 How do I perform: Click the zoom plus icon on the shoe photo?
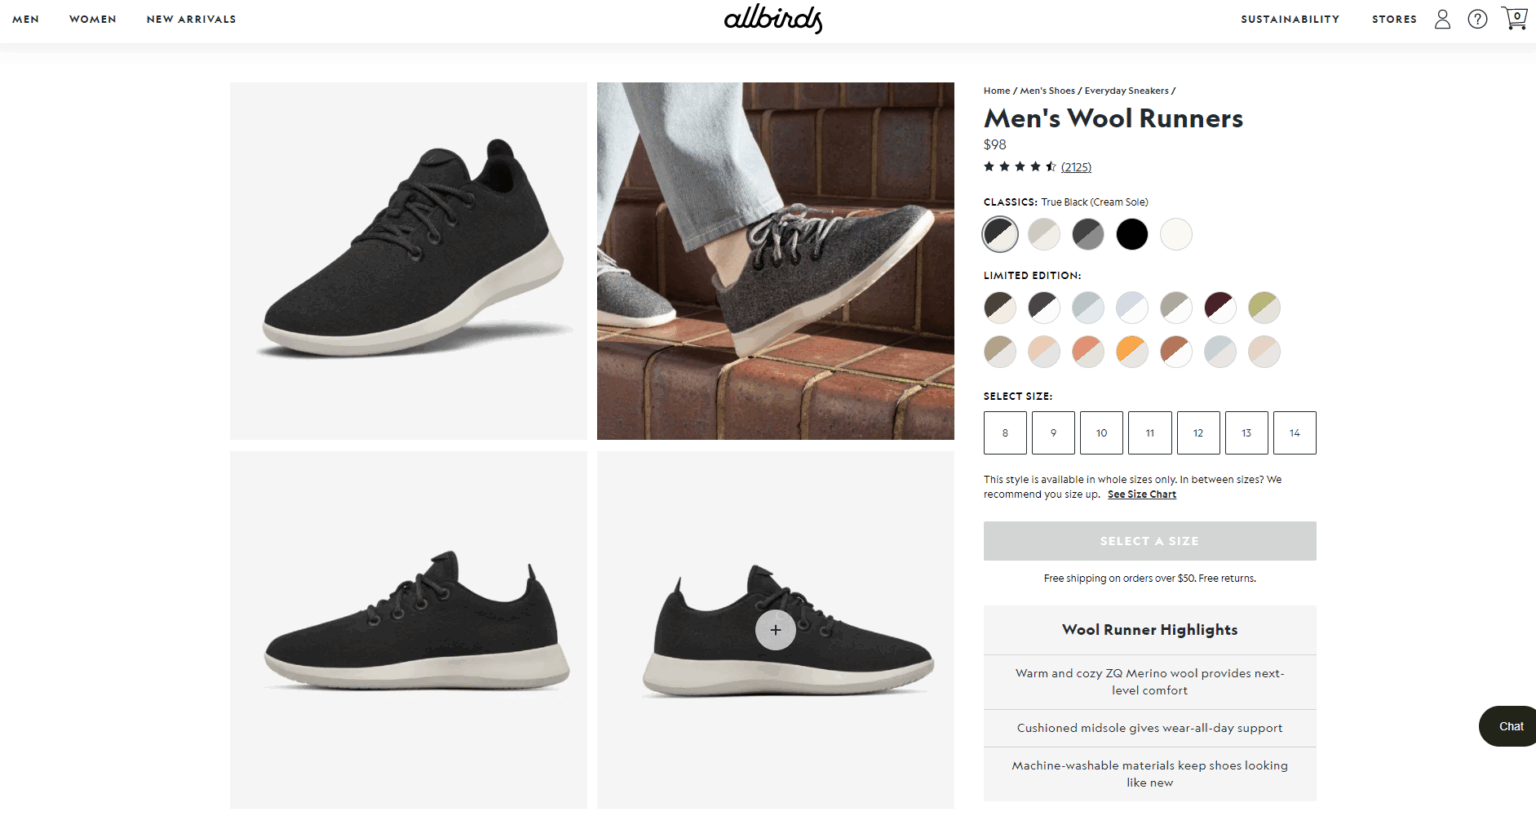point(775,630)
